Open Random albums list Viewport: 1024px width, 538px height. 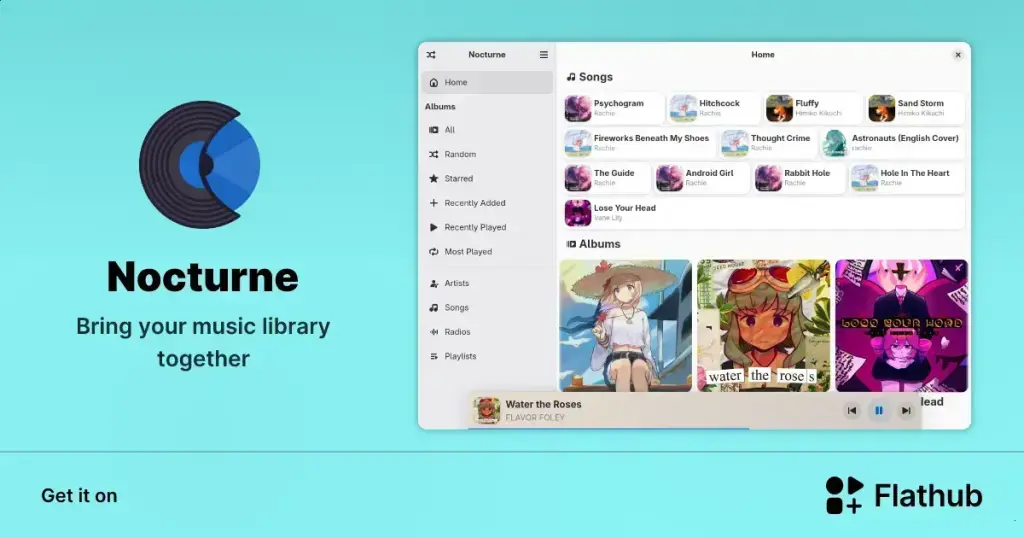487,154
